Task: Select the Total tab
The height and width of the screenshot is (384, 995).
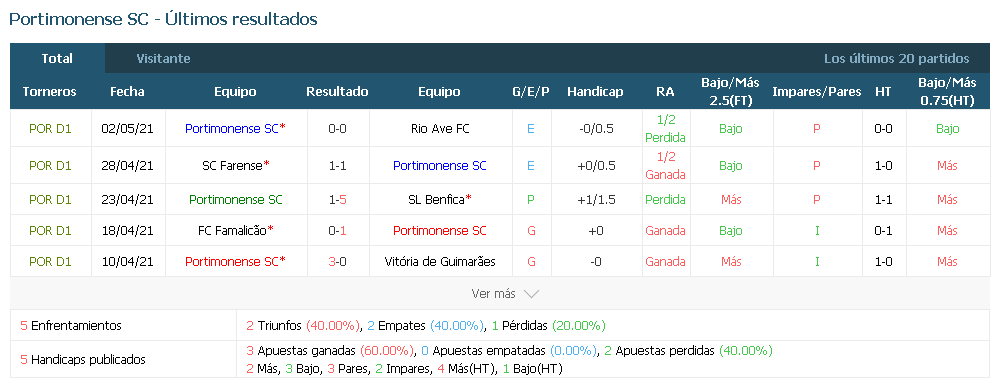Action: tap(57, 58)
